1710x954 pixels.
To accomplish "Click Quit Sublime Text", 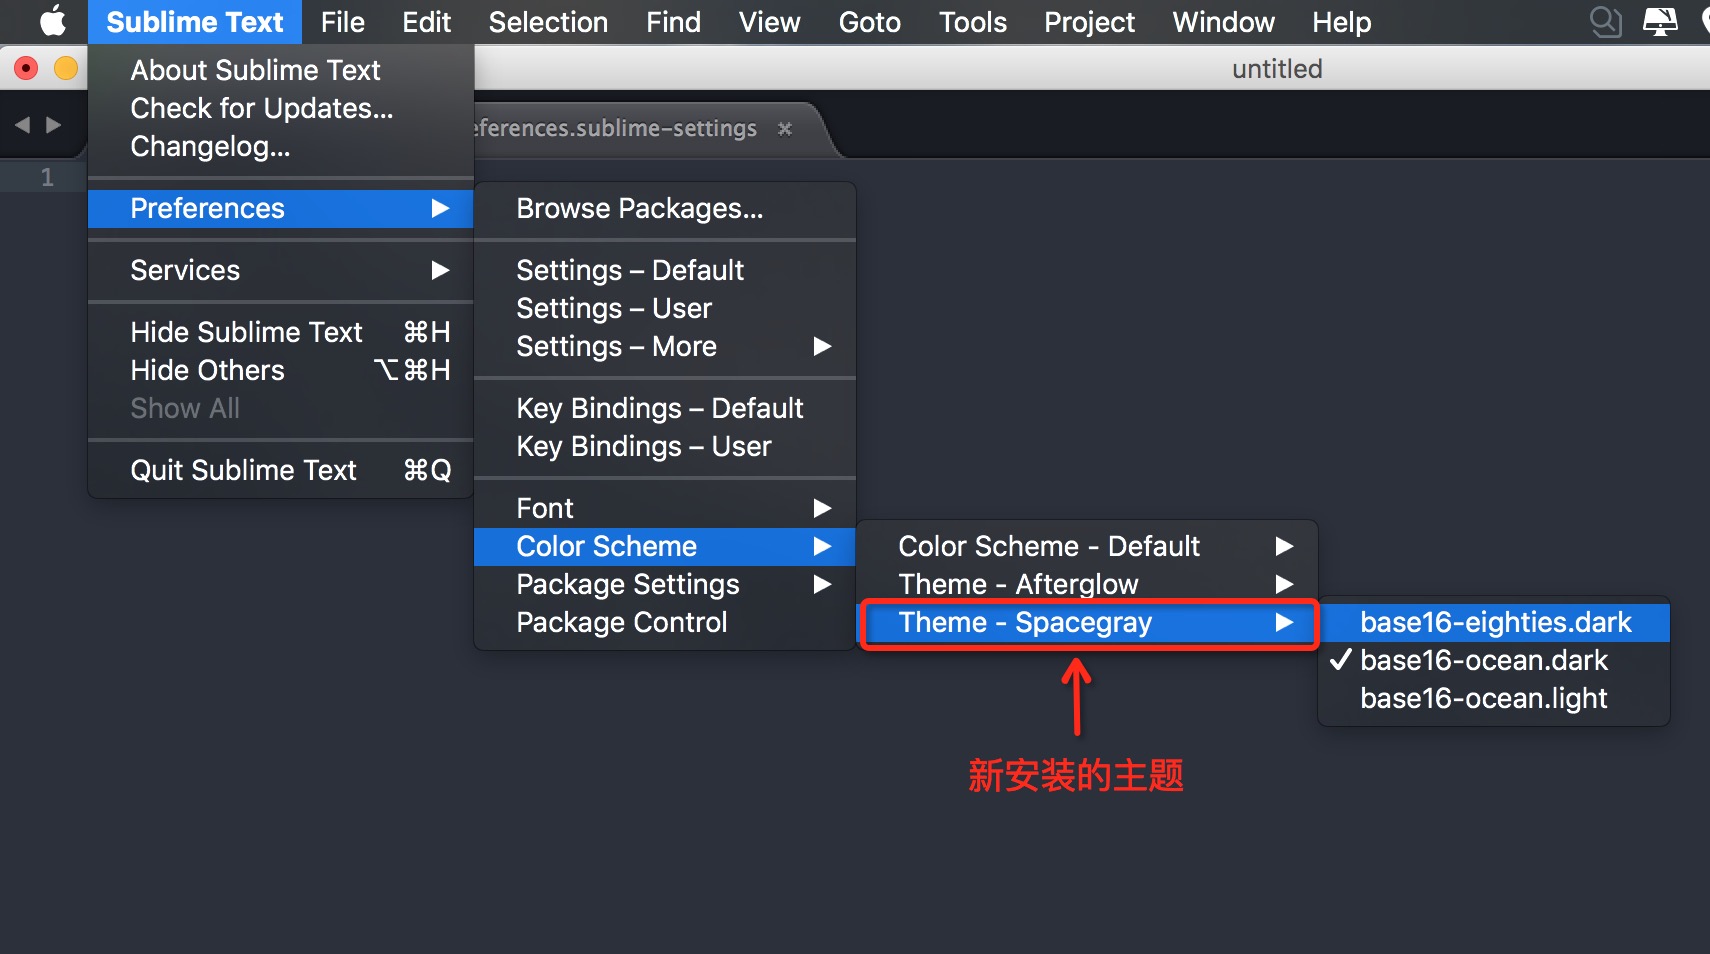I will tap(243, 470).
